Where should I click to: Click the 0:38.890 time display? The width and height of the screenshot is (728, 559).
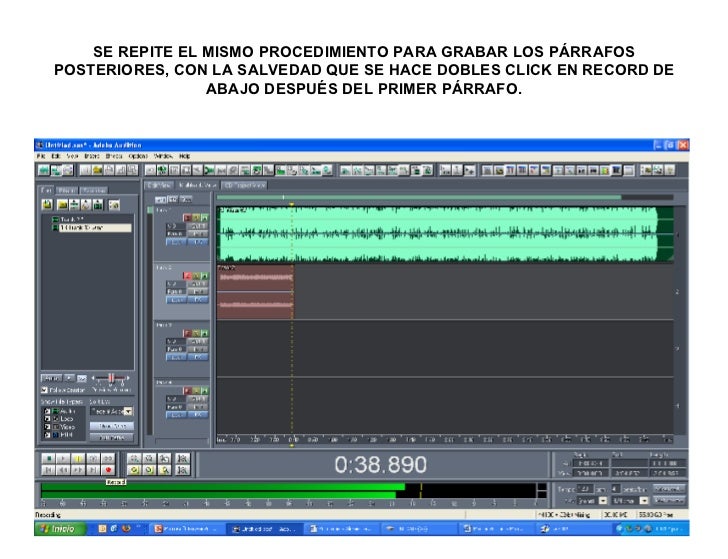(x=380, y=465)
